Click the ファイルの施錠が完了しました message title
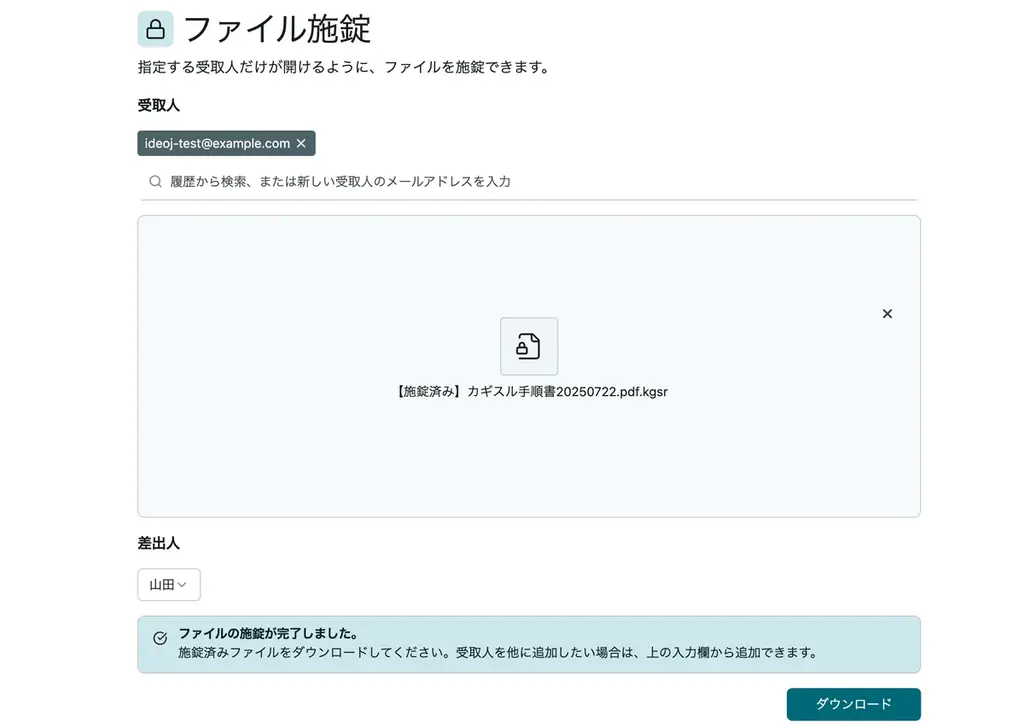 (268, 634)
